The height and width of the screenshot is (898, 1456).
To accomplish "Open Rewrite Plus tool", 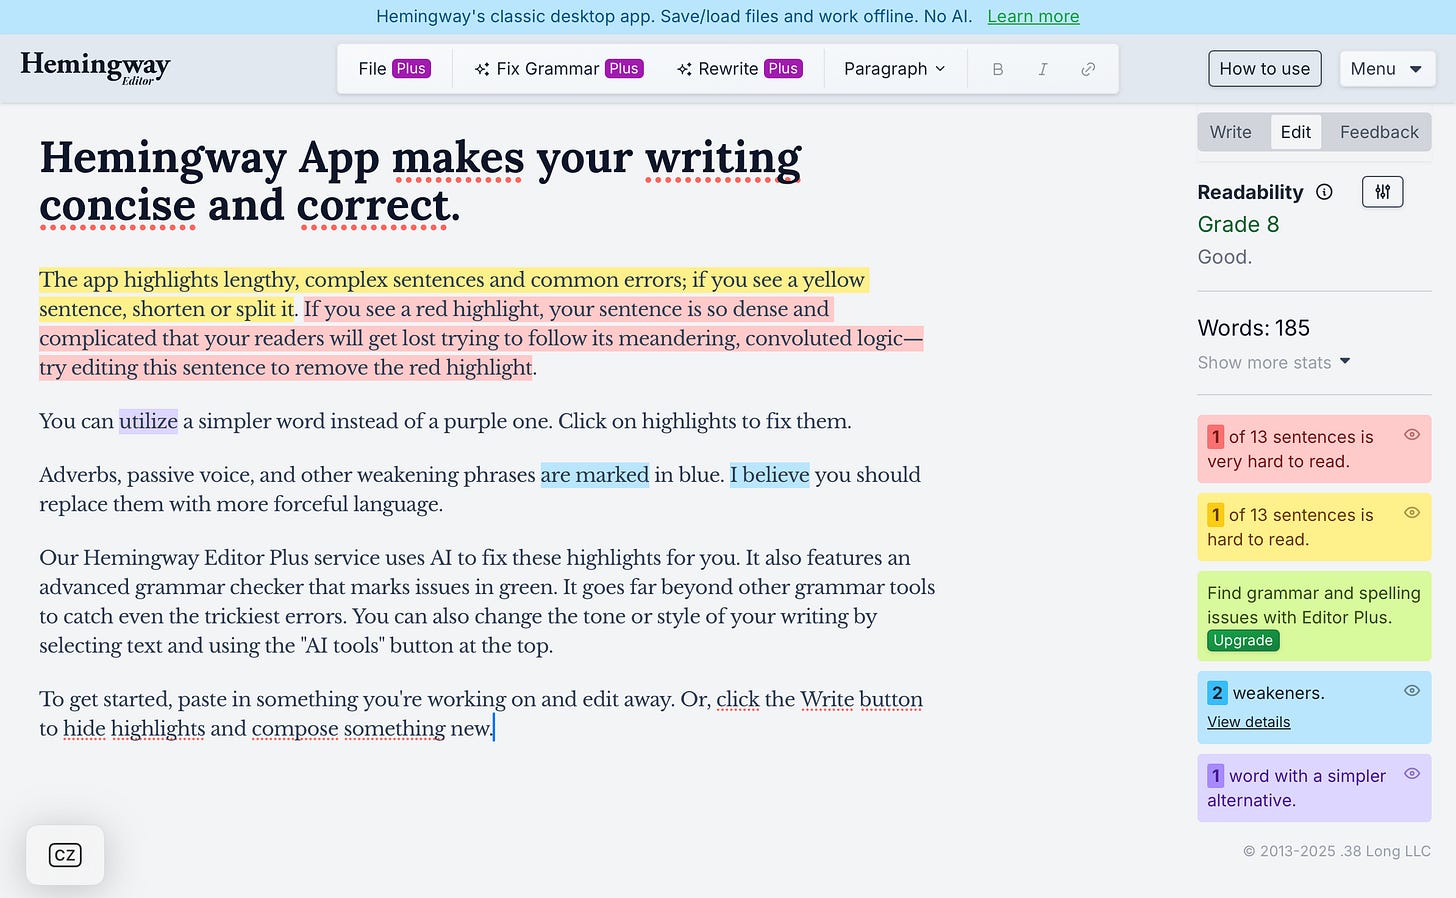I will point(739,69).
